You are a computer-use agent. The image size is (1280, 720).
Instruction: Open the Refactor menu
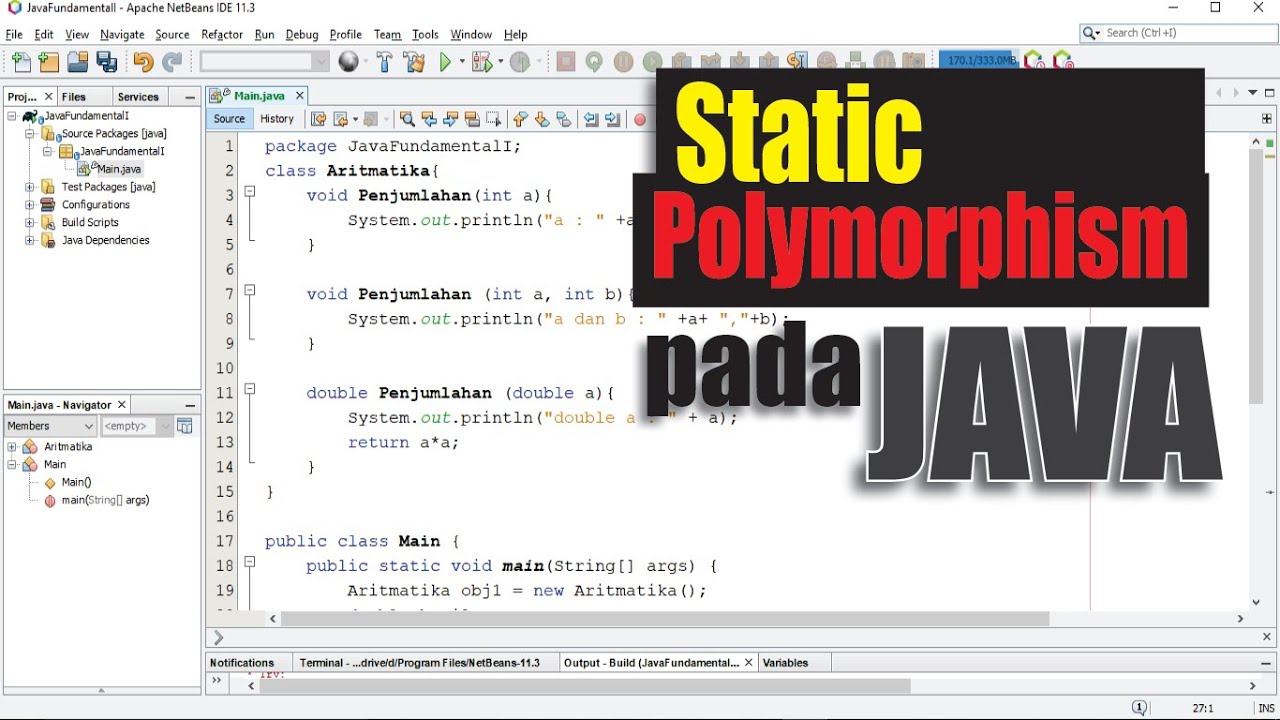click(x=222, y=34)
